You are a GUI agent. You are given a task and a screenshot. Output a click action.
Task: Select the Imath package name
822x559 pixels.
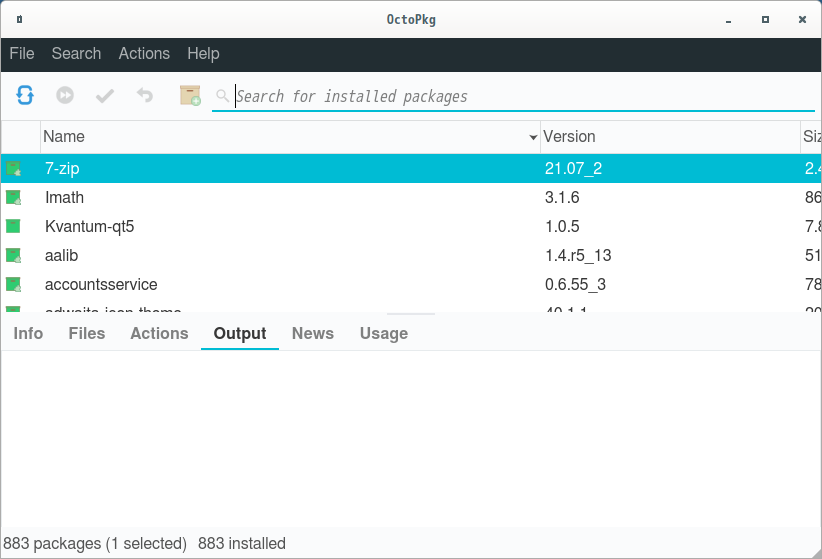pos(64,198)
